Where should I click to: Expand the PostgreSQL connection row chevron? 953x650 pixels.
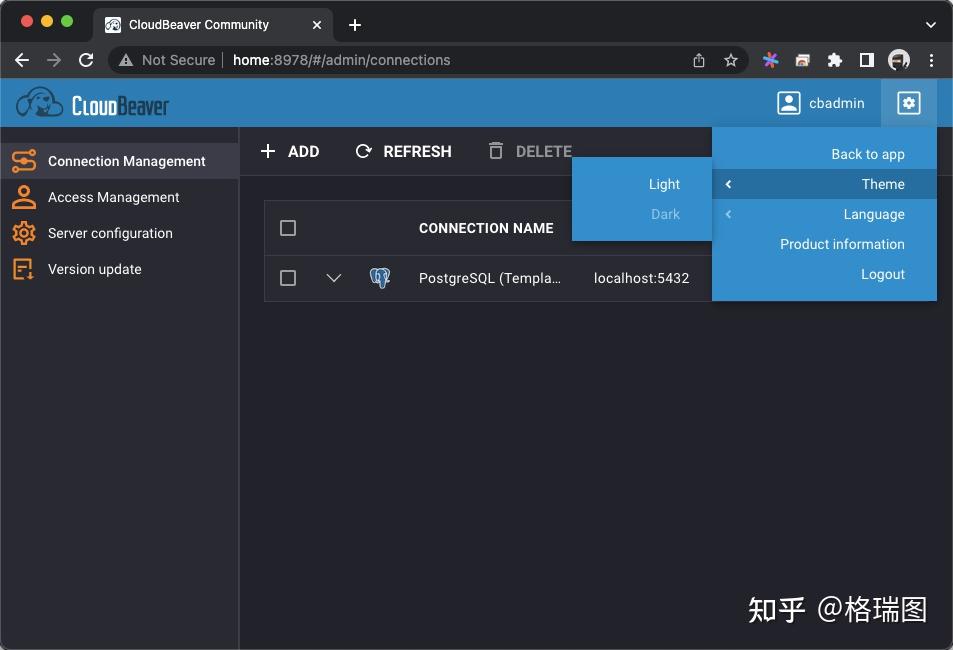point(334,278)
